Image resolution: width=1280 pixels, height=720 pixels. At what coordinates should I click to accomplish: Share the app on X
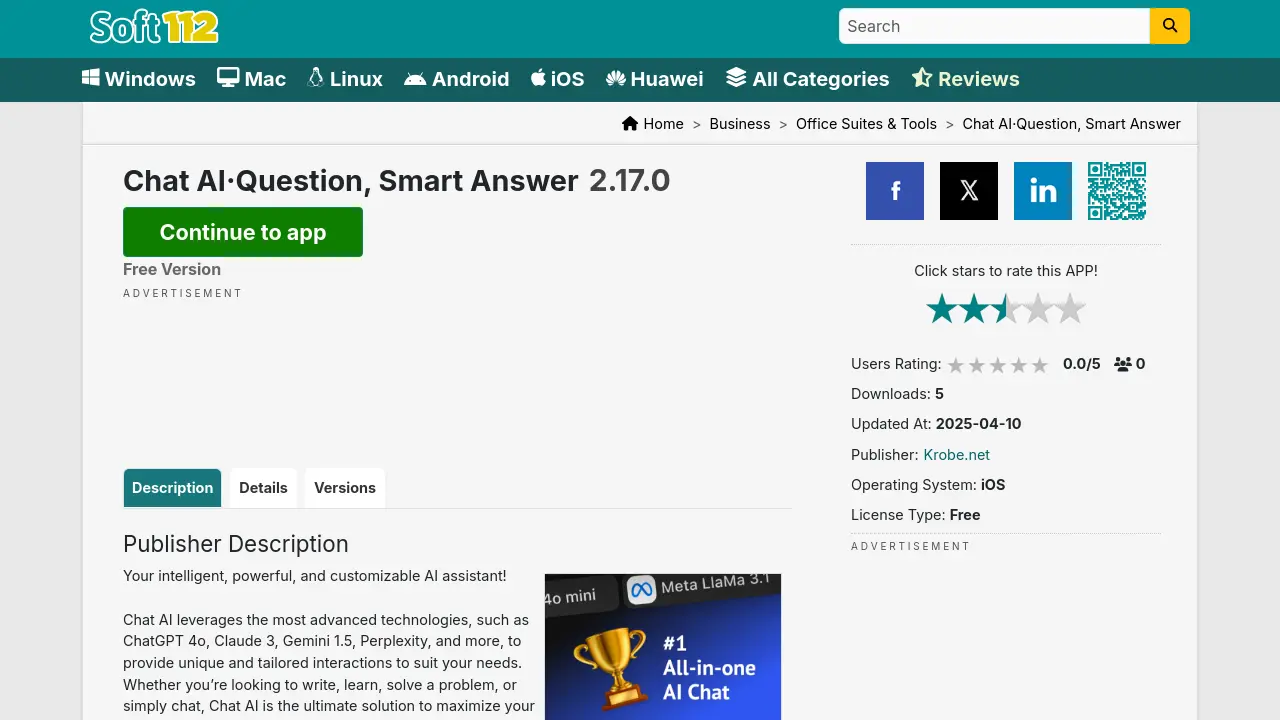pyautogui.click(x=969, y=191)
